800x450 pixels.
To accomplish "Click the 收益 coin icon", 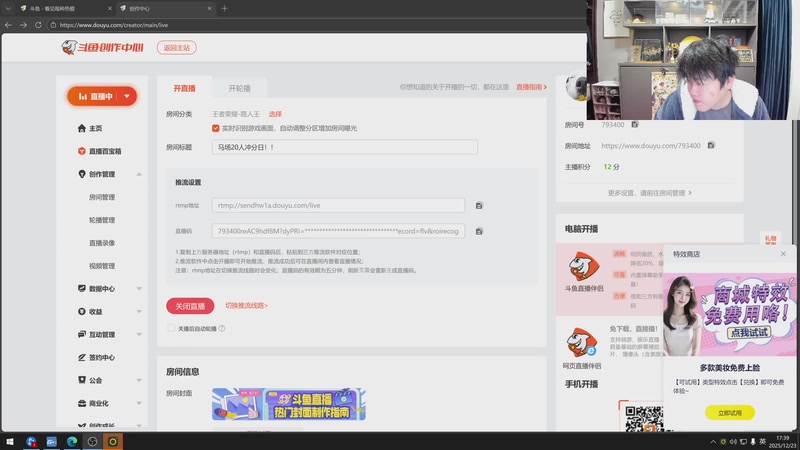I will [x=82, y=311].
